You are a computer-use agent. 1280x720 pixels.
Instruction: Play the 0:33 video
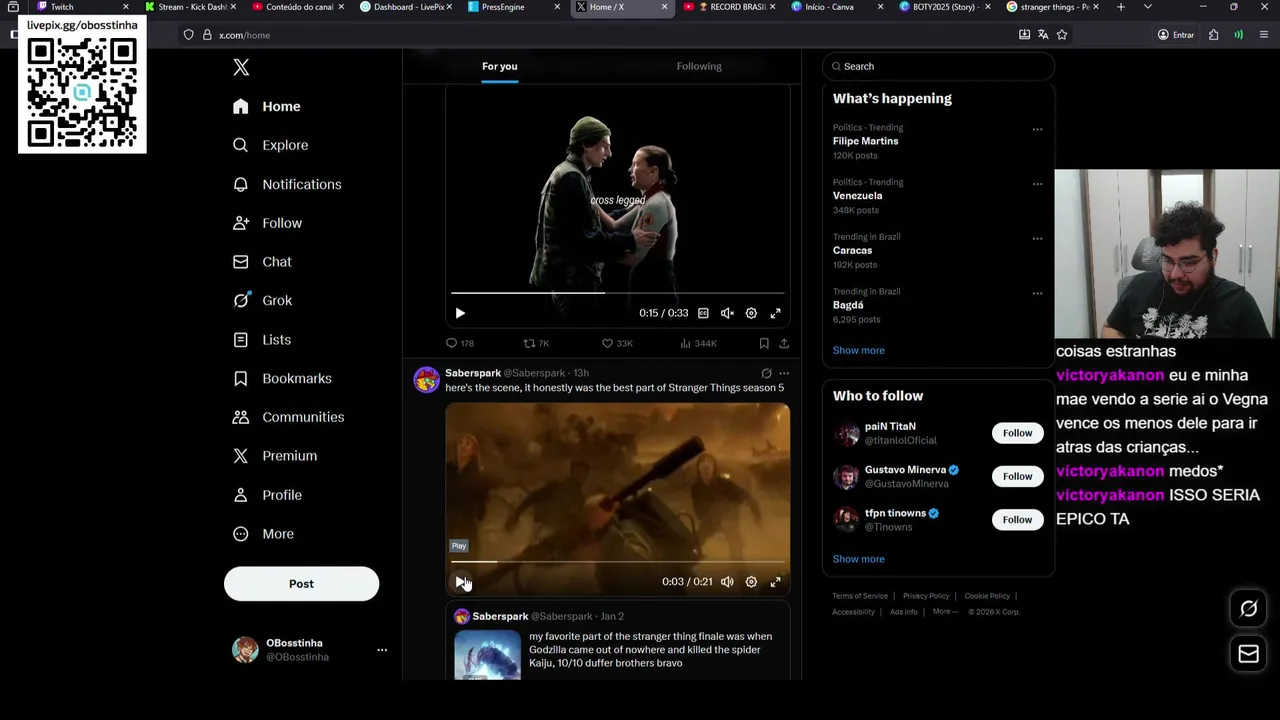tap(460, 313)
